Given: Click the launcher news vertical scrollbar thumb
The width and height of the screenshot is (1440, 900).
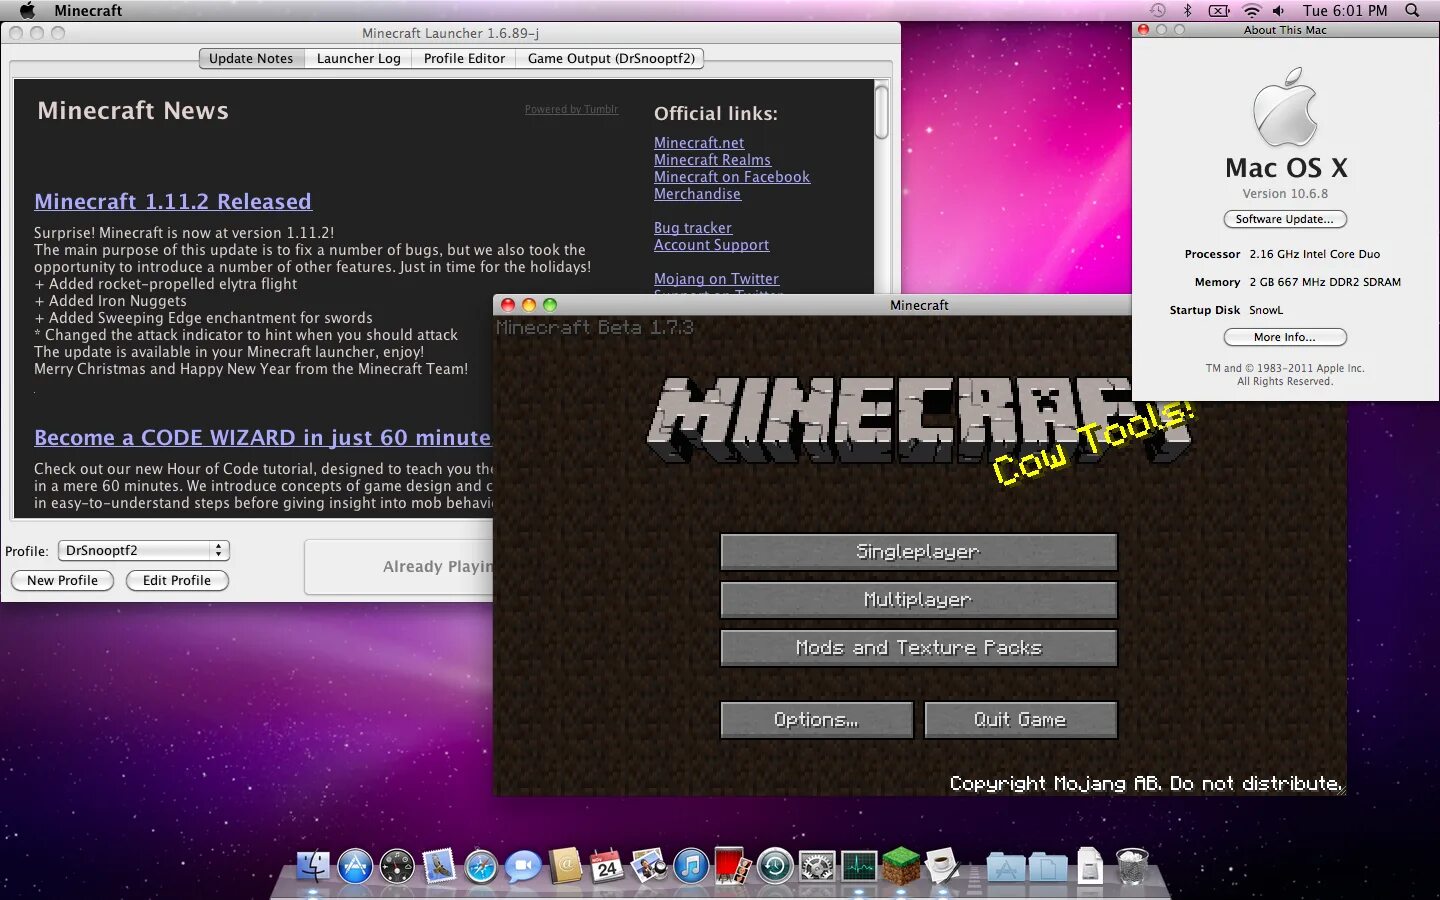Looking at the screenshot, I should [882, 112].
